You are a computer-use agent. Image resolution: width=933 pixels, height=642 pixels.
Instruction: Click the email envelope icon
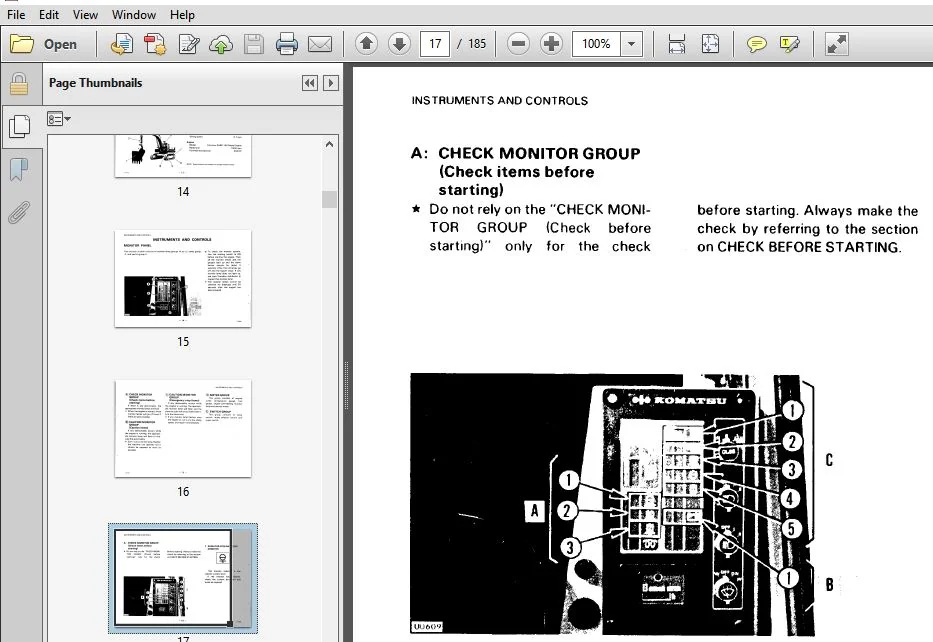[x=320, y=44]
